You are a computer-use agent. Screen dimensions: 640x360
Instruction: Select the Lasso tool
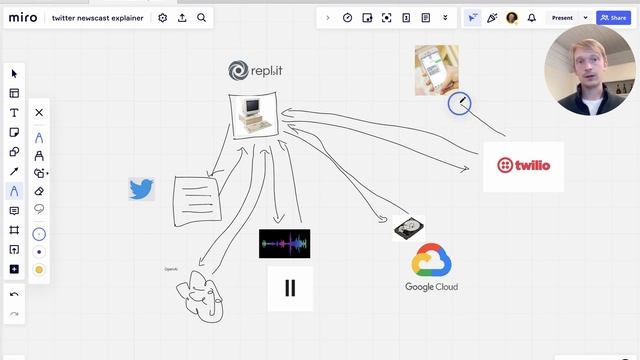coord(39,209)
